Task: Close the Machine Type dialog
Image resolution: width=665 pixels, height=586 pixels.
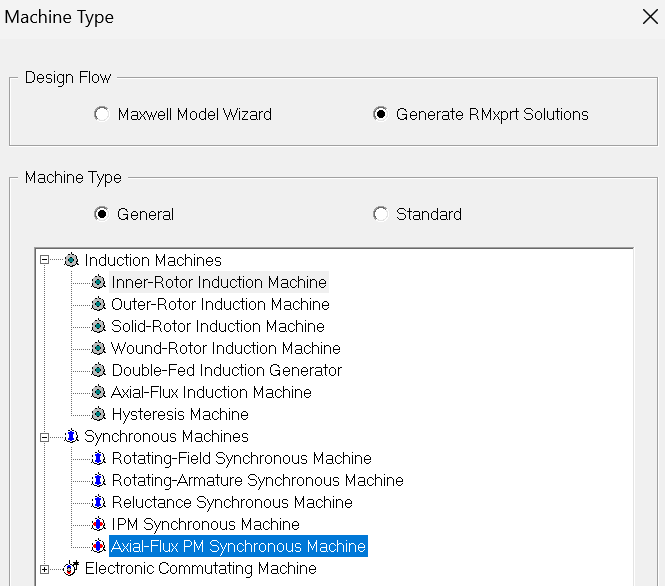Action: point(647,17)
